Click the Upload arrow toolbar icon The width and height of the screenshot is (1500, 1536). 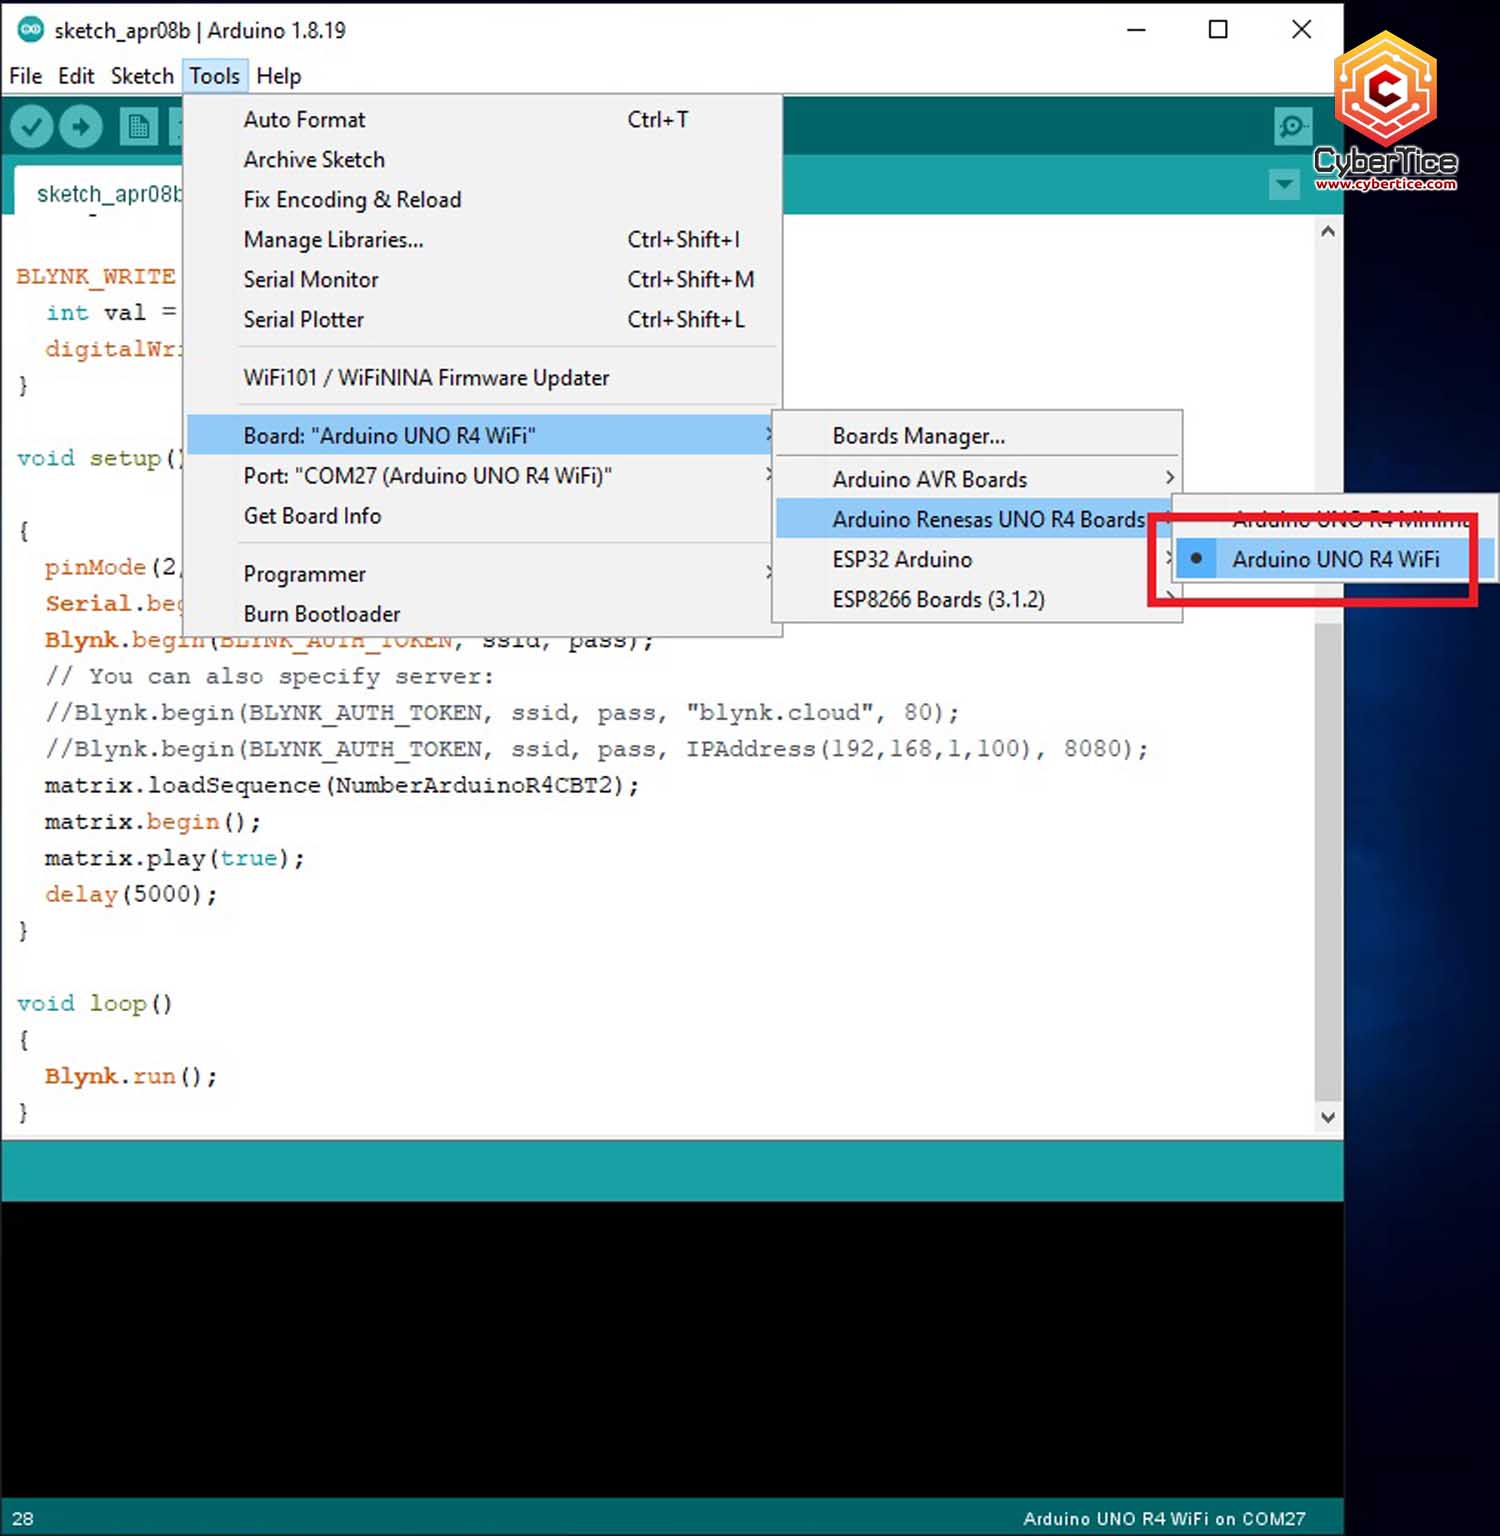point(81,127)
